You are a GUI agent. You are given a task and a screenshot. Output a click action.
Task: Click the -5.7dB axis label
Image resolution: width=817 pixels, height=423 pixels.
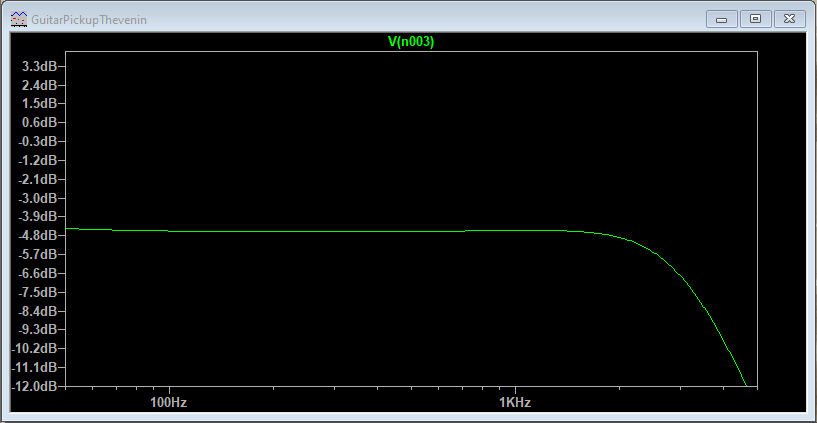click(38, 255)
